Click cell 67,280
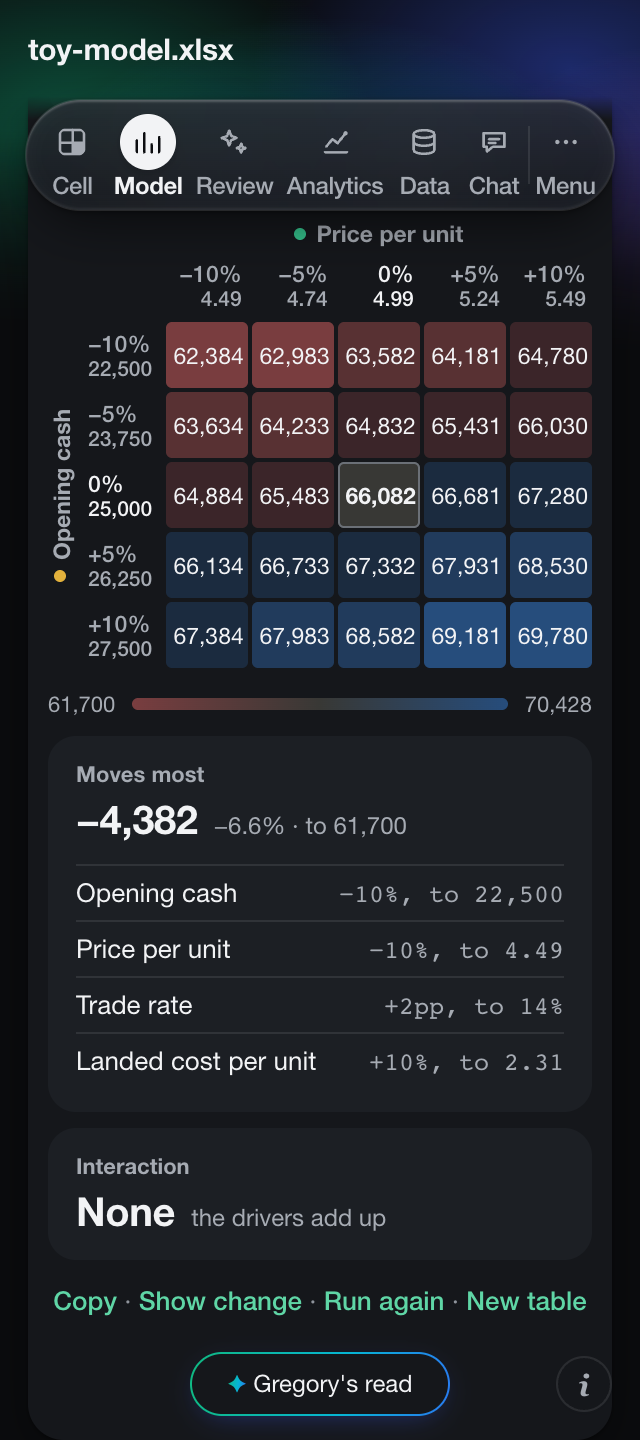Screen dimensions: 640x1440 pyautogui.click(x=552, y=495)
